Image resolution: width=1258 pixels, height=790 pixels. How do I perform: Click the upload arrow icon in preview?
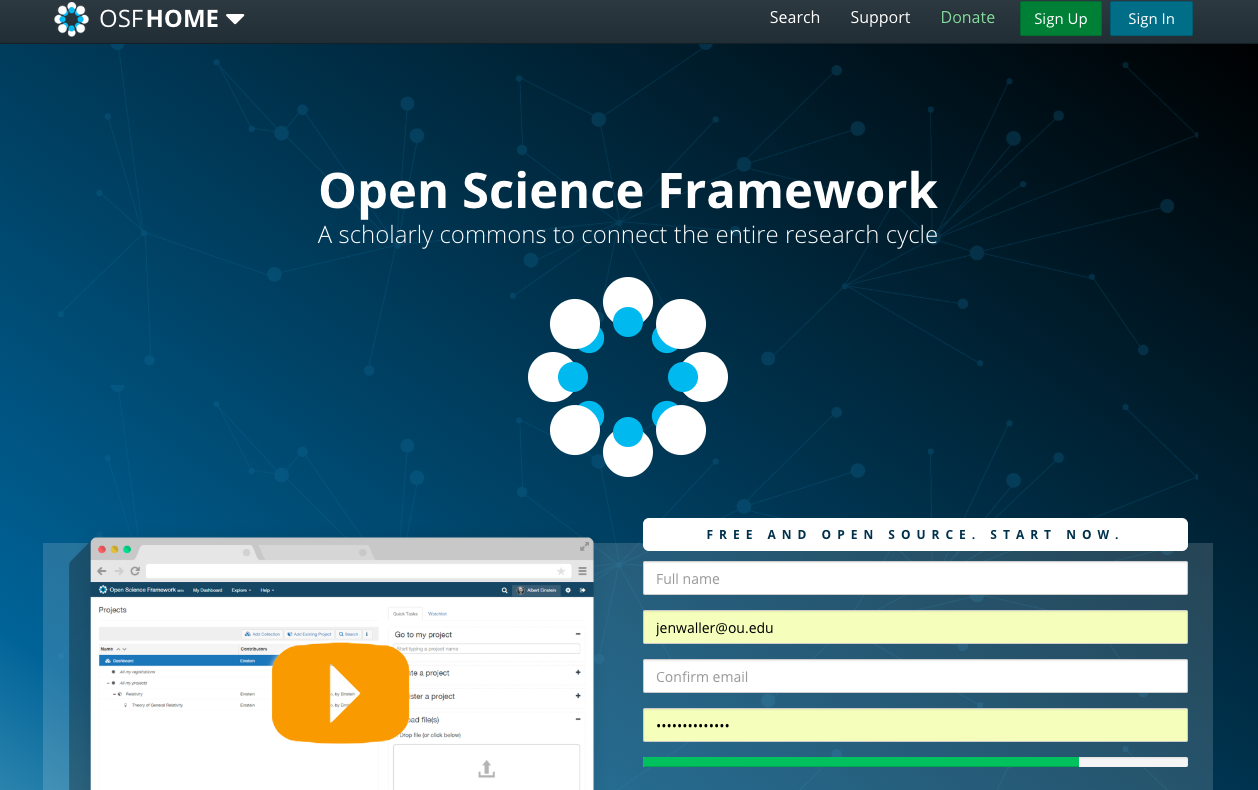(x=486, y=768)
